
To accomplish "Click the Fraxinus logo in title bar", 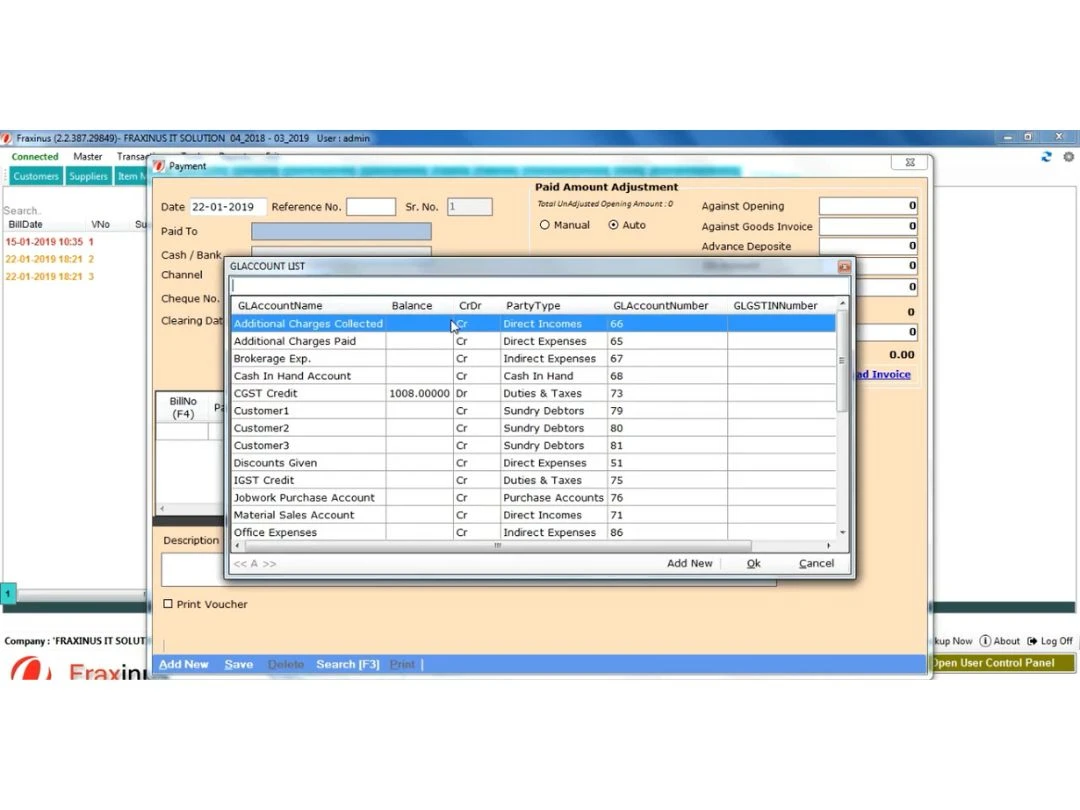I will tap(7, 138).
